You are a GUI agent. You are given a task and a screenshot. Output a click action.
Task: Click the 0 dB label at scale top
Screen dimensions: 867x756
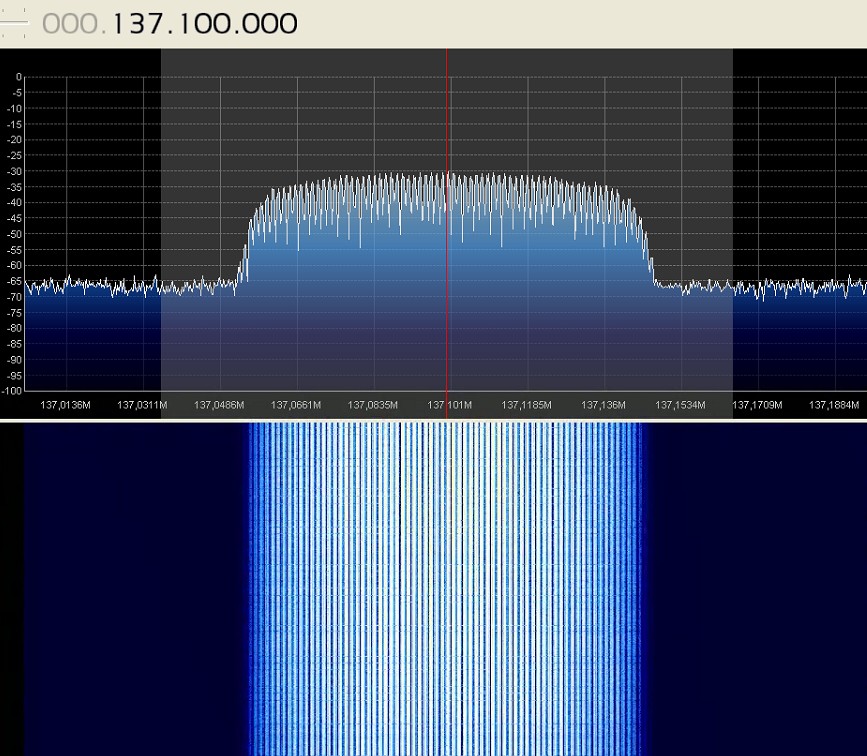pos(19,77)
